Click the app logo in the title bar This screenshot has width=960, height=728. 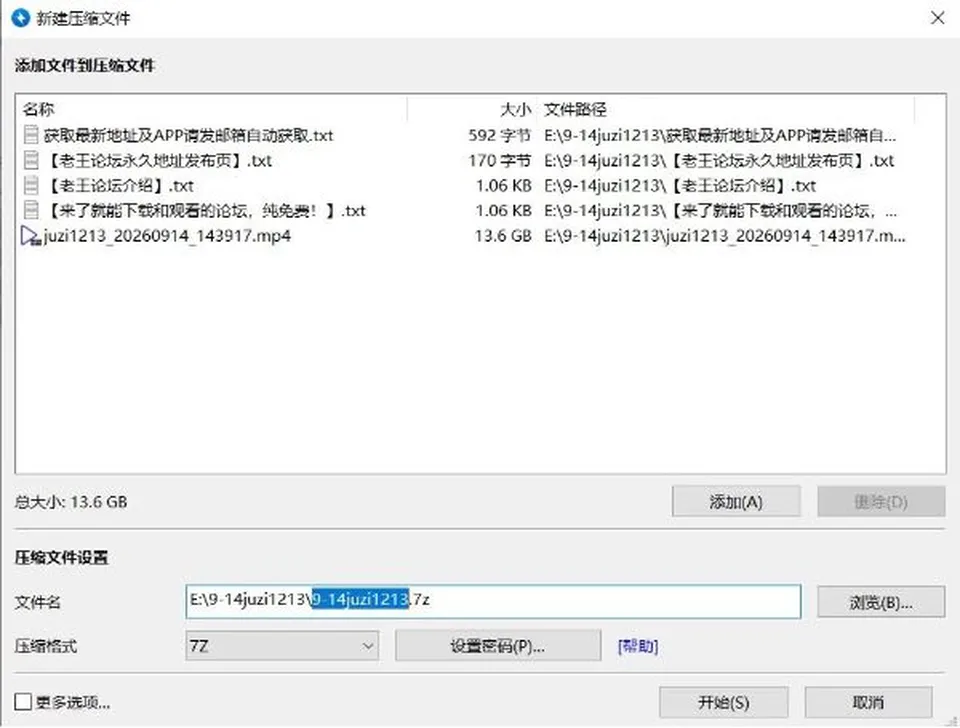pos(20,18)
